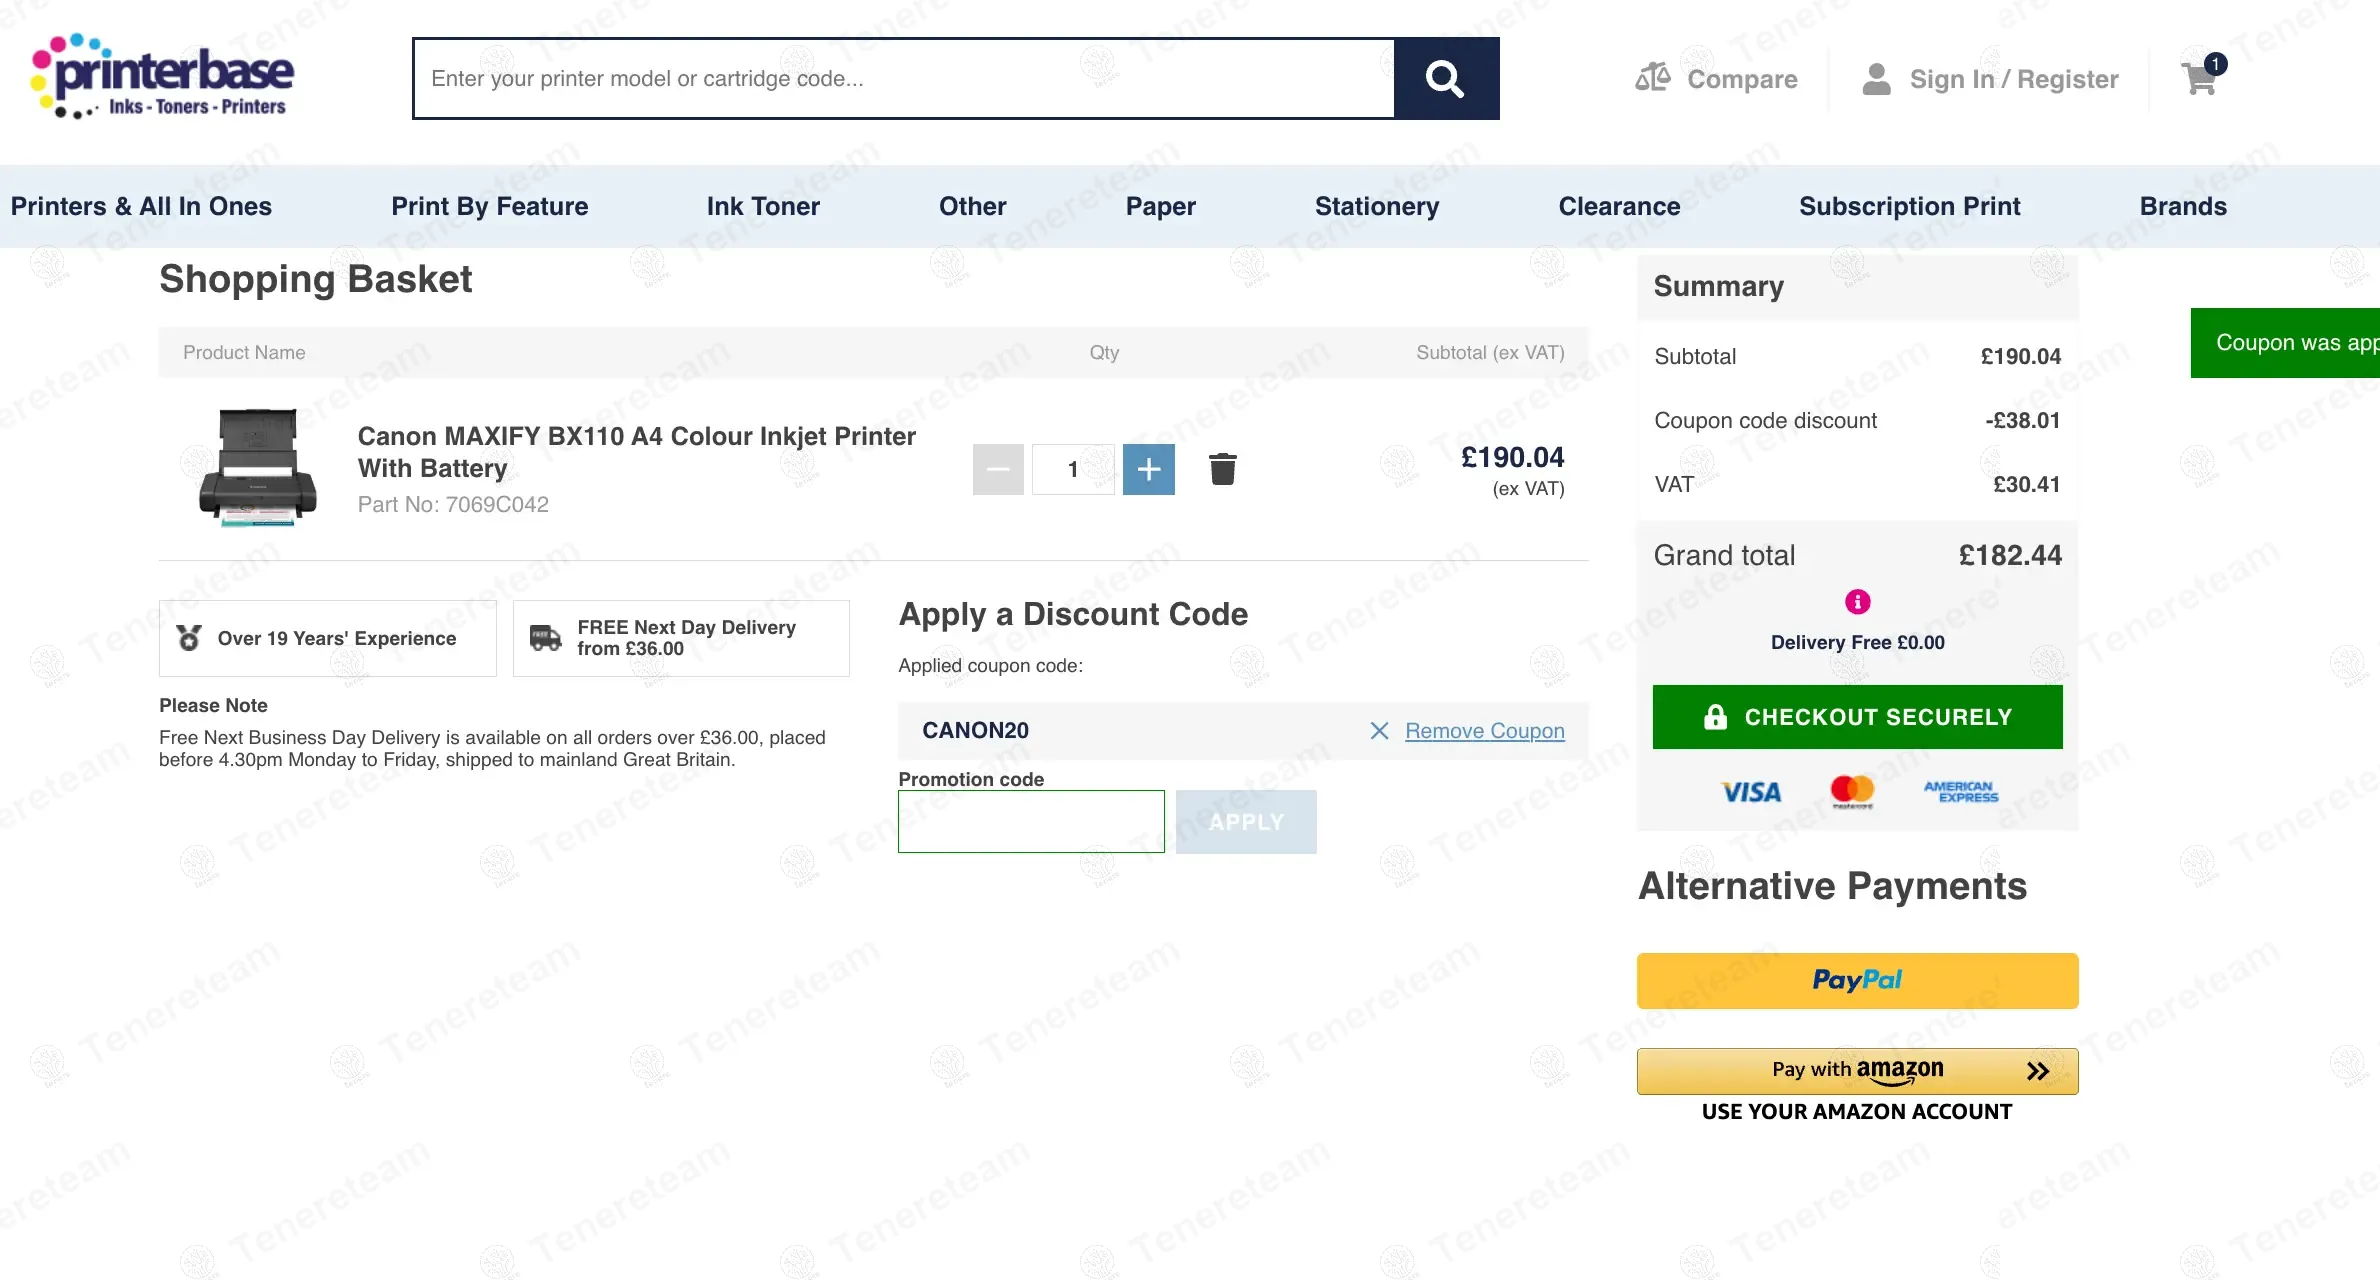2380x1280 pixels.
Task: Click into the Promotion code field
Action: (1031, 822)
